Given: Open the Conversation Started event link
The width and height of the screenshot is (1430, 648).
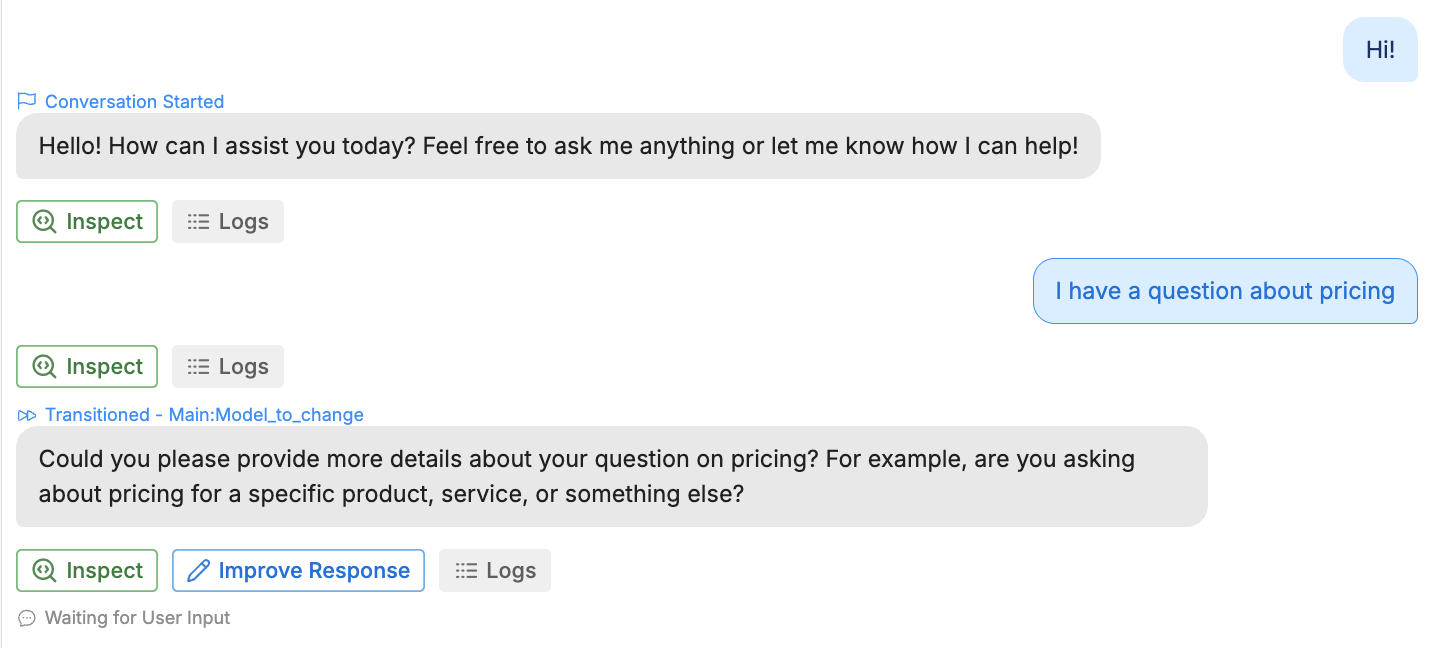Looking at the screenshot, I should [x=134, y=102].
